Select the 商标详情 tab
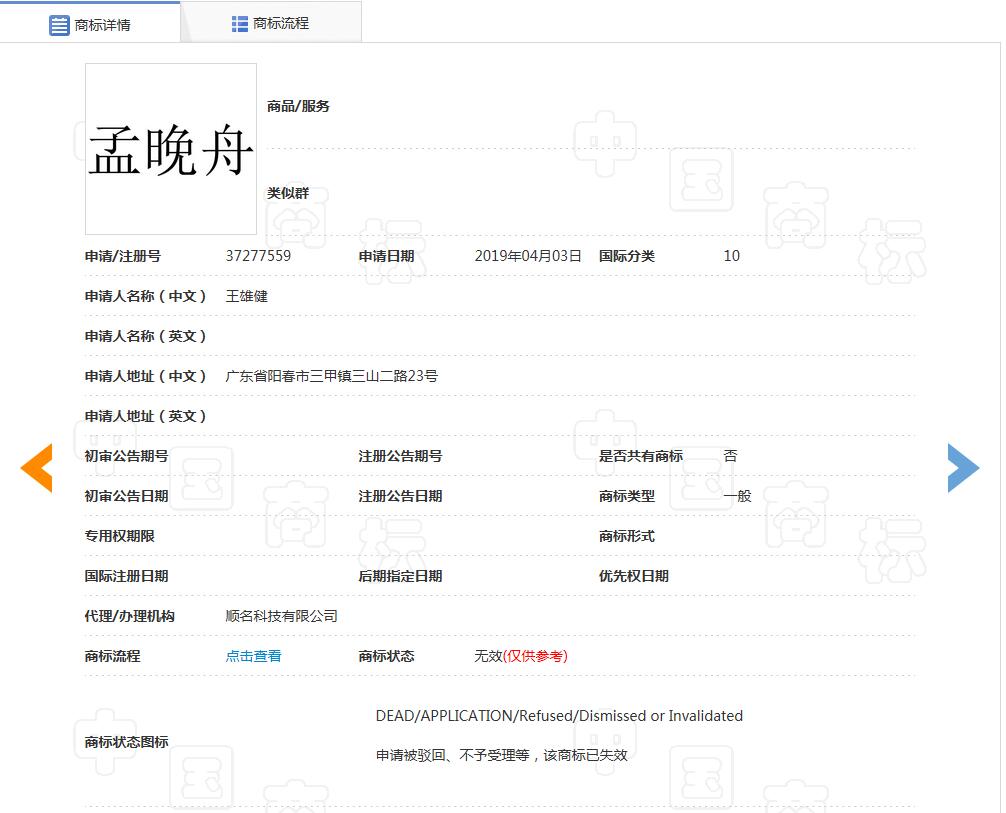Viewport: 1006px width, 813px height. click(x=102, y=25)
